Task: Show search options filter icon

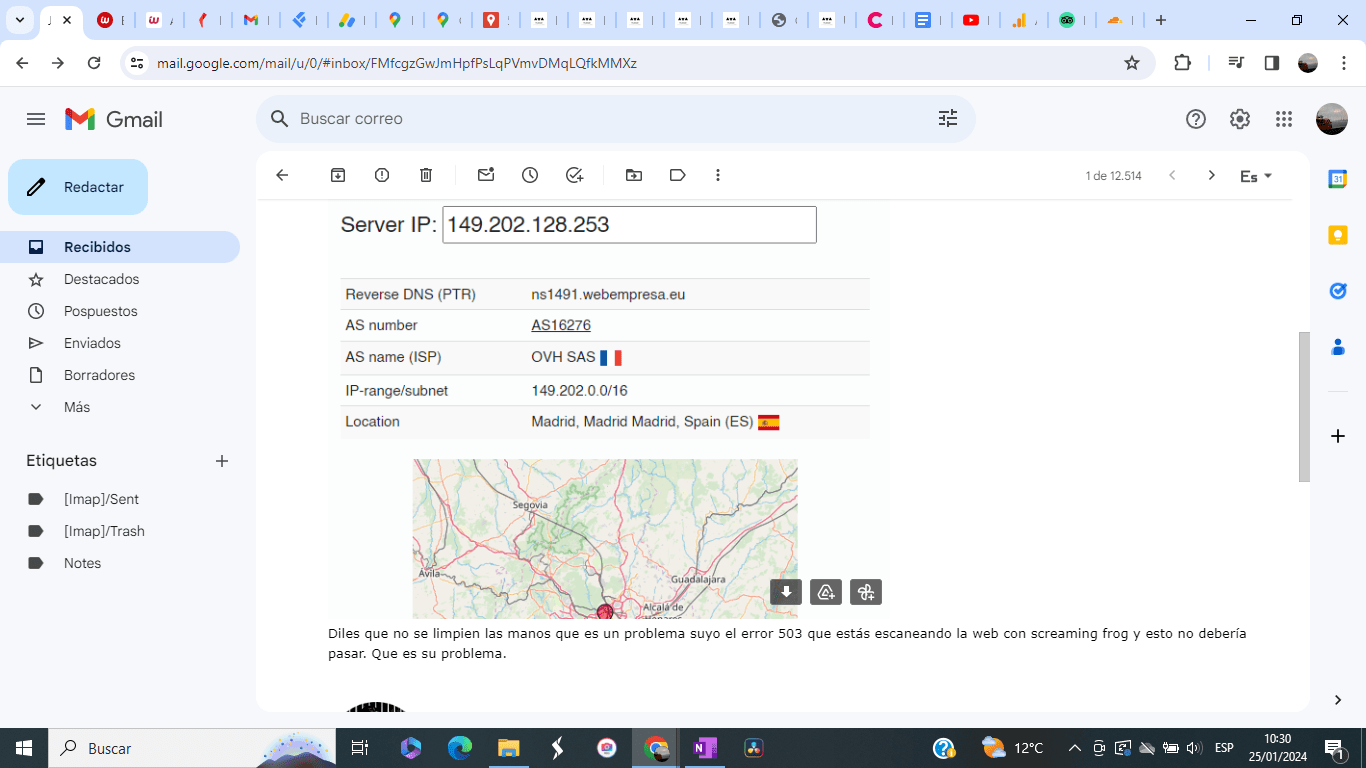Action: pos(948,119)
